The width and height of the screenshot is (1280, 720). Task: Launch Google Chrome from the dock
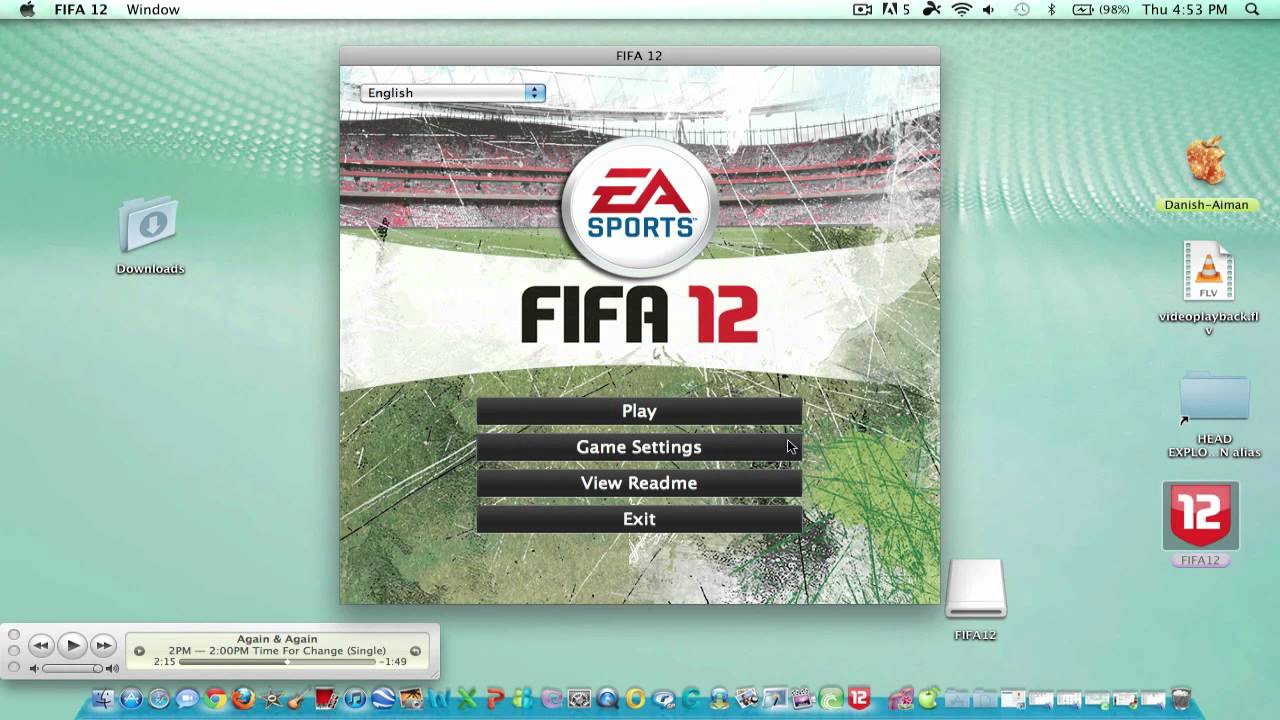coord(215,698)
